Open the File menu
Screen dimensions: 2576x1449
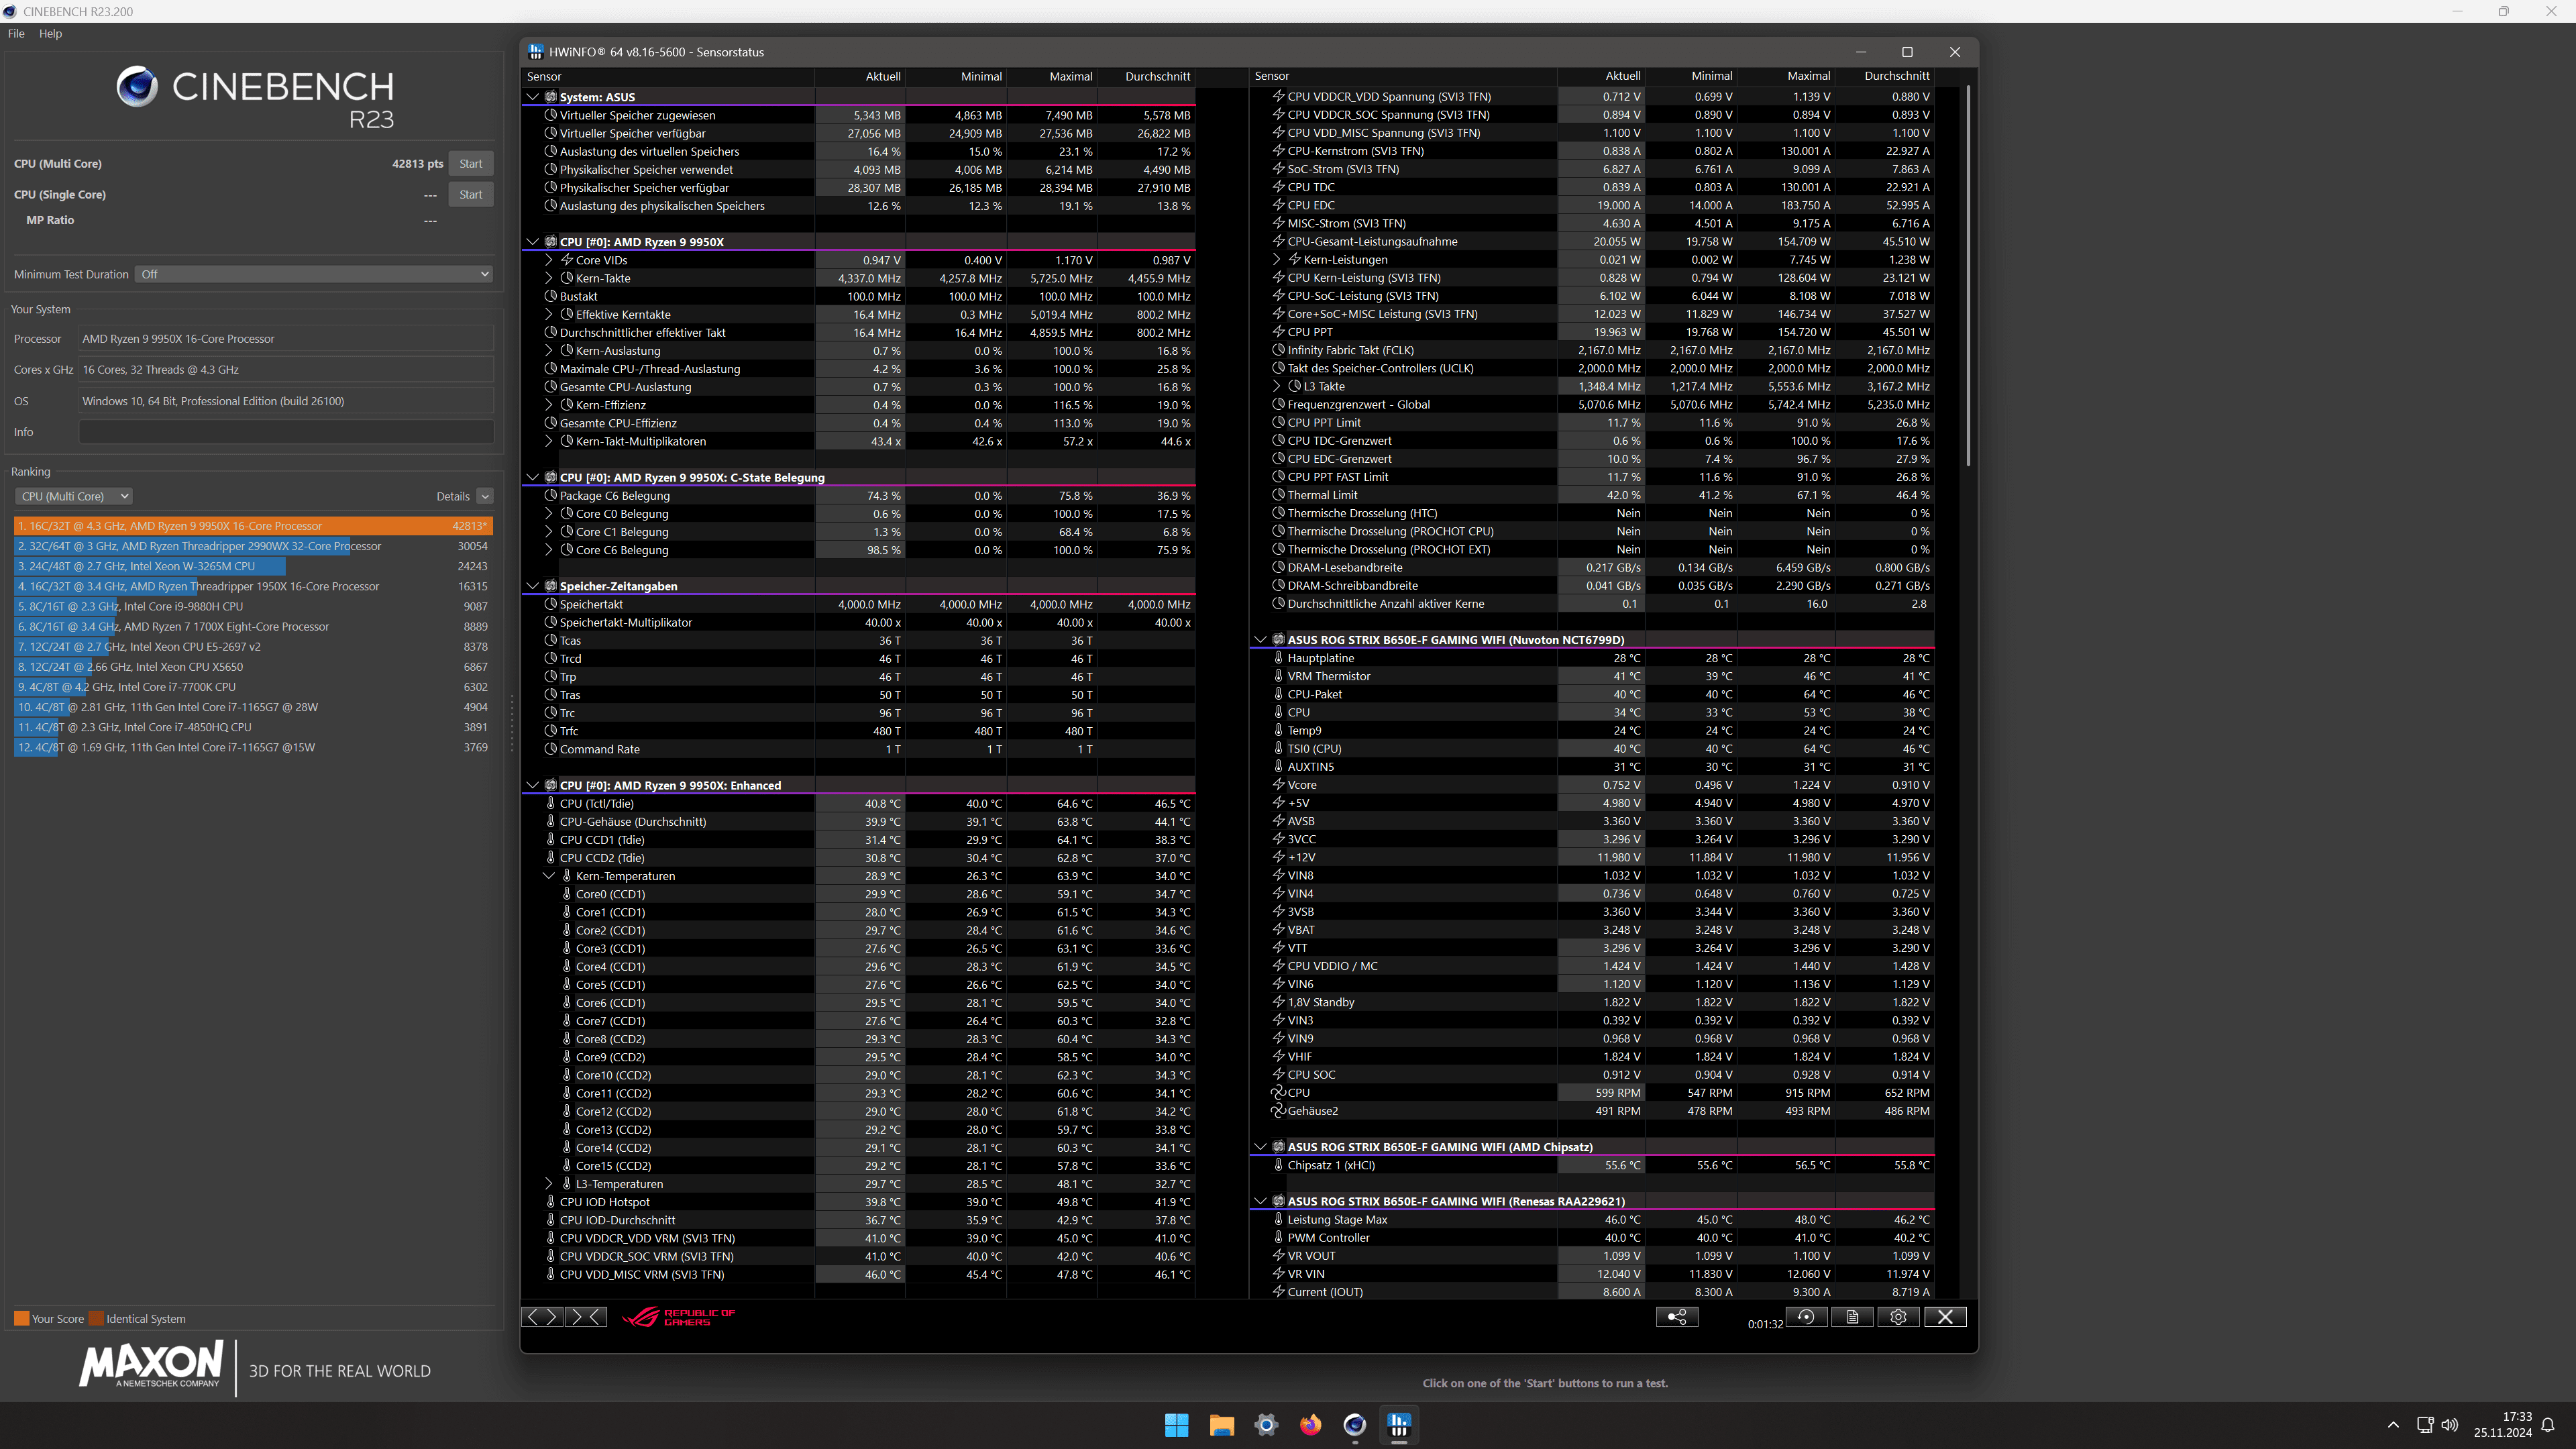pos(16,33)
